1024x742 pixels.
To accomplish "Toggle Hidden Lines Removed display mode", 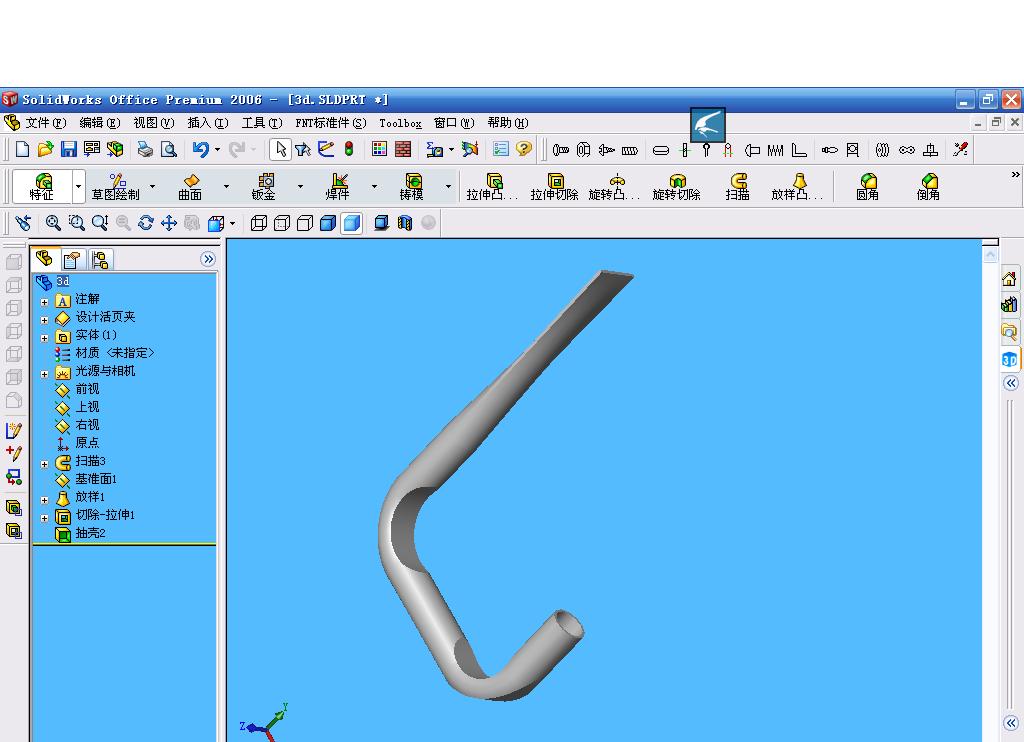I will click(305, 223).
